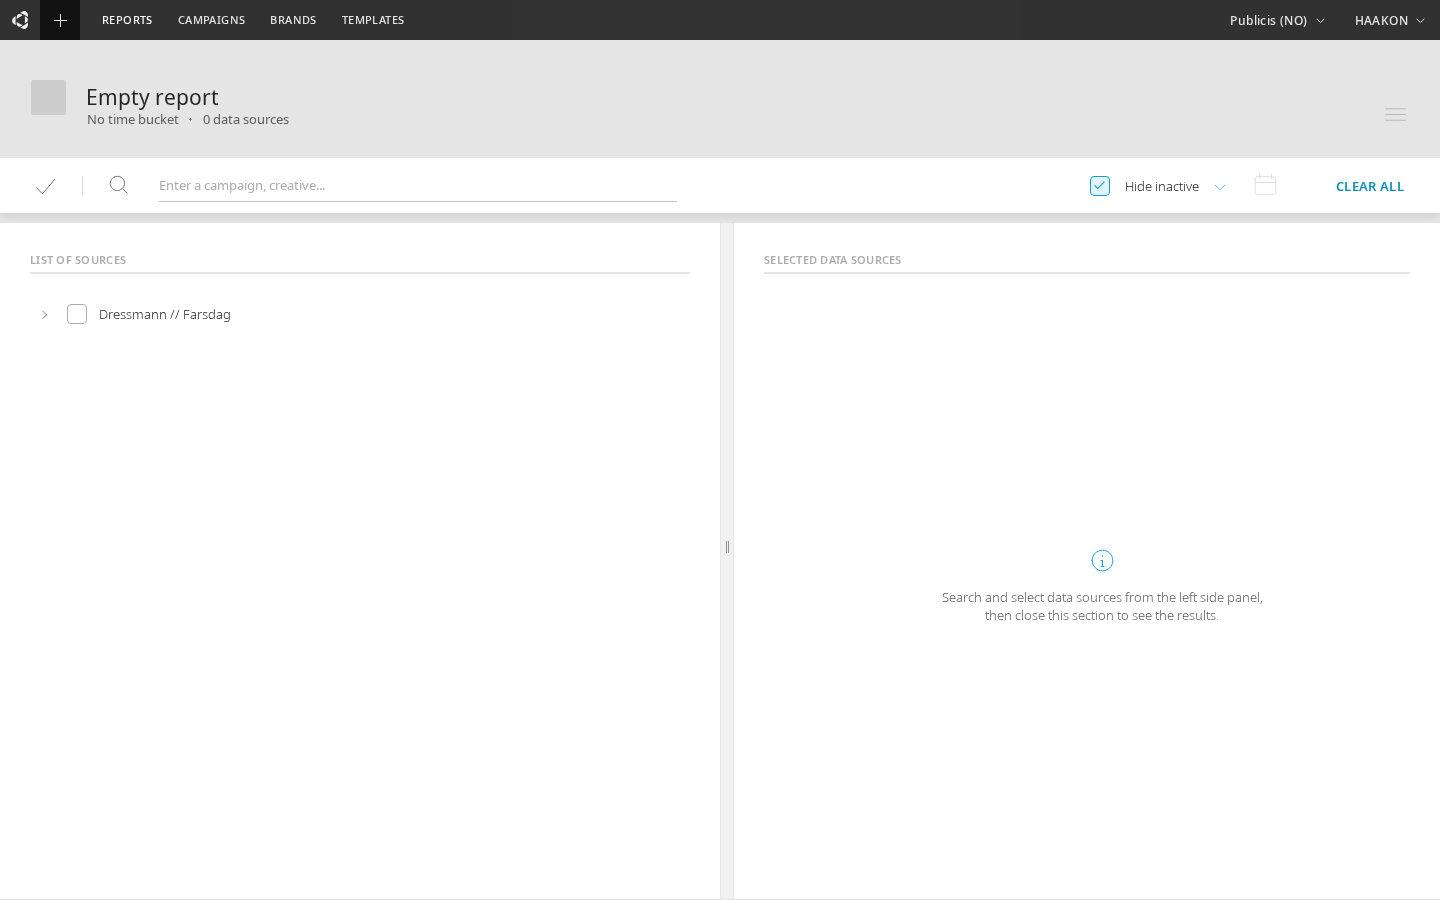The height and width of the screenshot is (900, 1440).
Task: Click the report thumbnail placeholder square
Action: point(48,97)
